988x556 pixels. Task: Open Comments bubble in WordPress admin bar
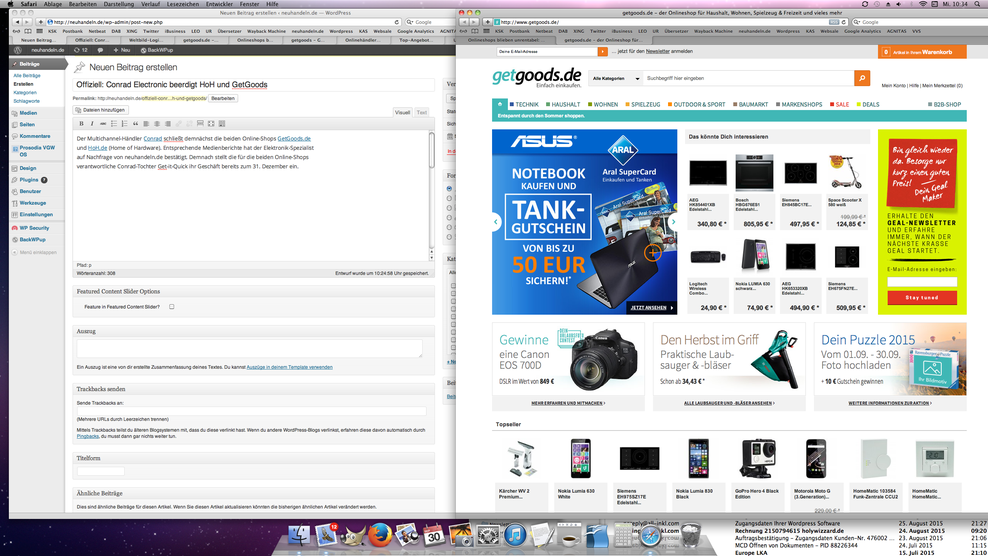point(100,50)
